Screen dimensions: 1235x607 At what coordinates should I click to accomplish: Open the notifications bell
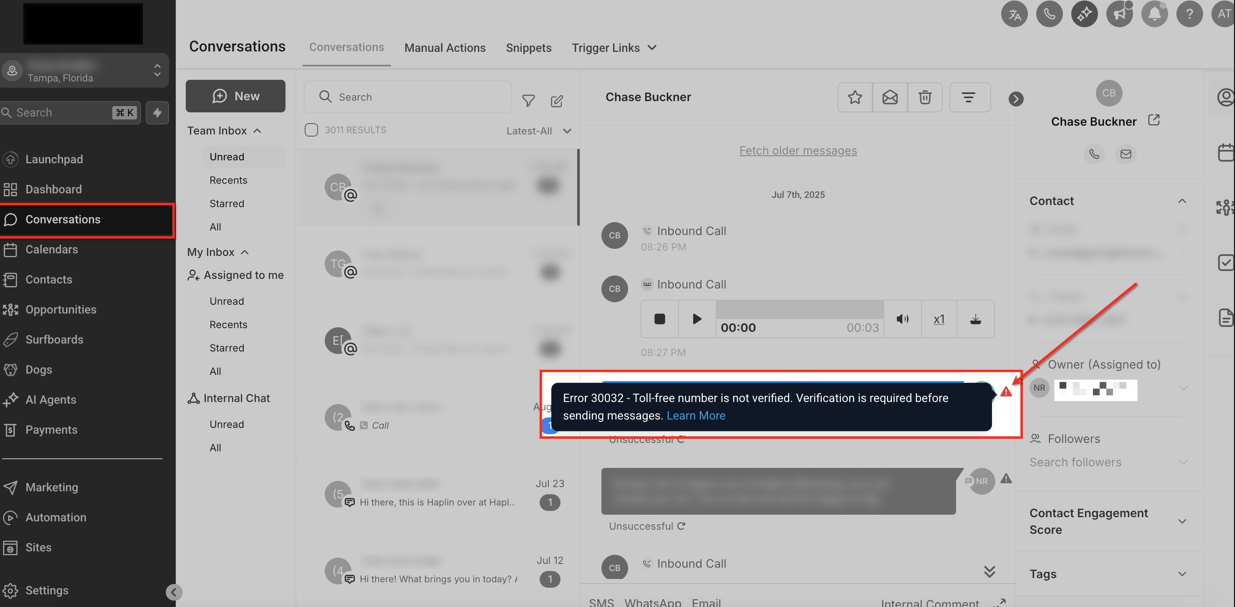coord(1154,14)
